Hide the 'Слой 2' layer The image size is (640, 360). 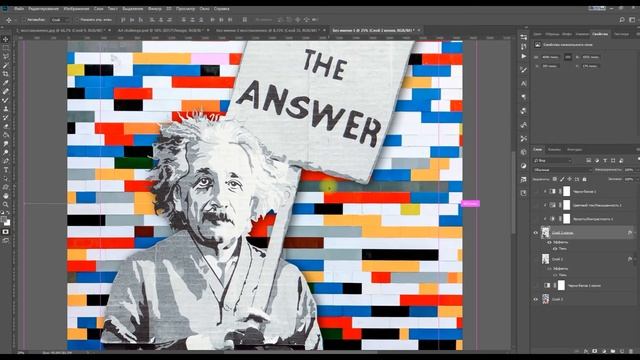point(536,299)
